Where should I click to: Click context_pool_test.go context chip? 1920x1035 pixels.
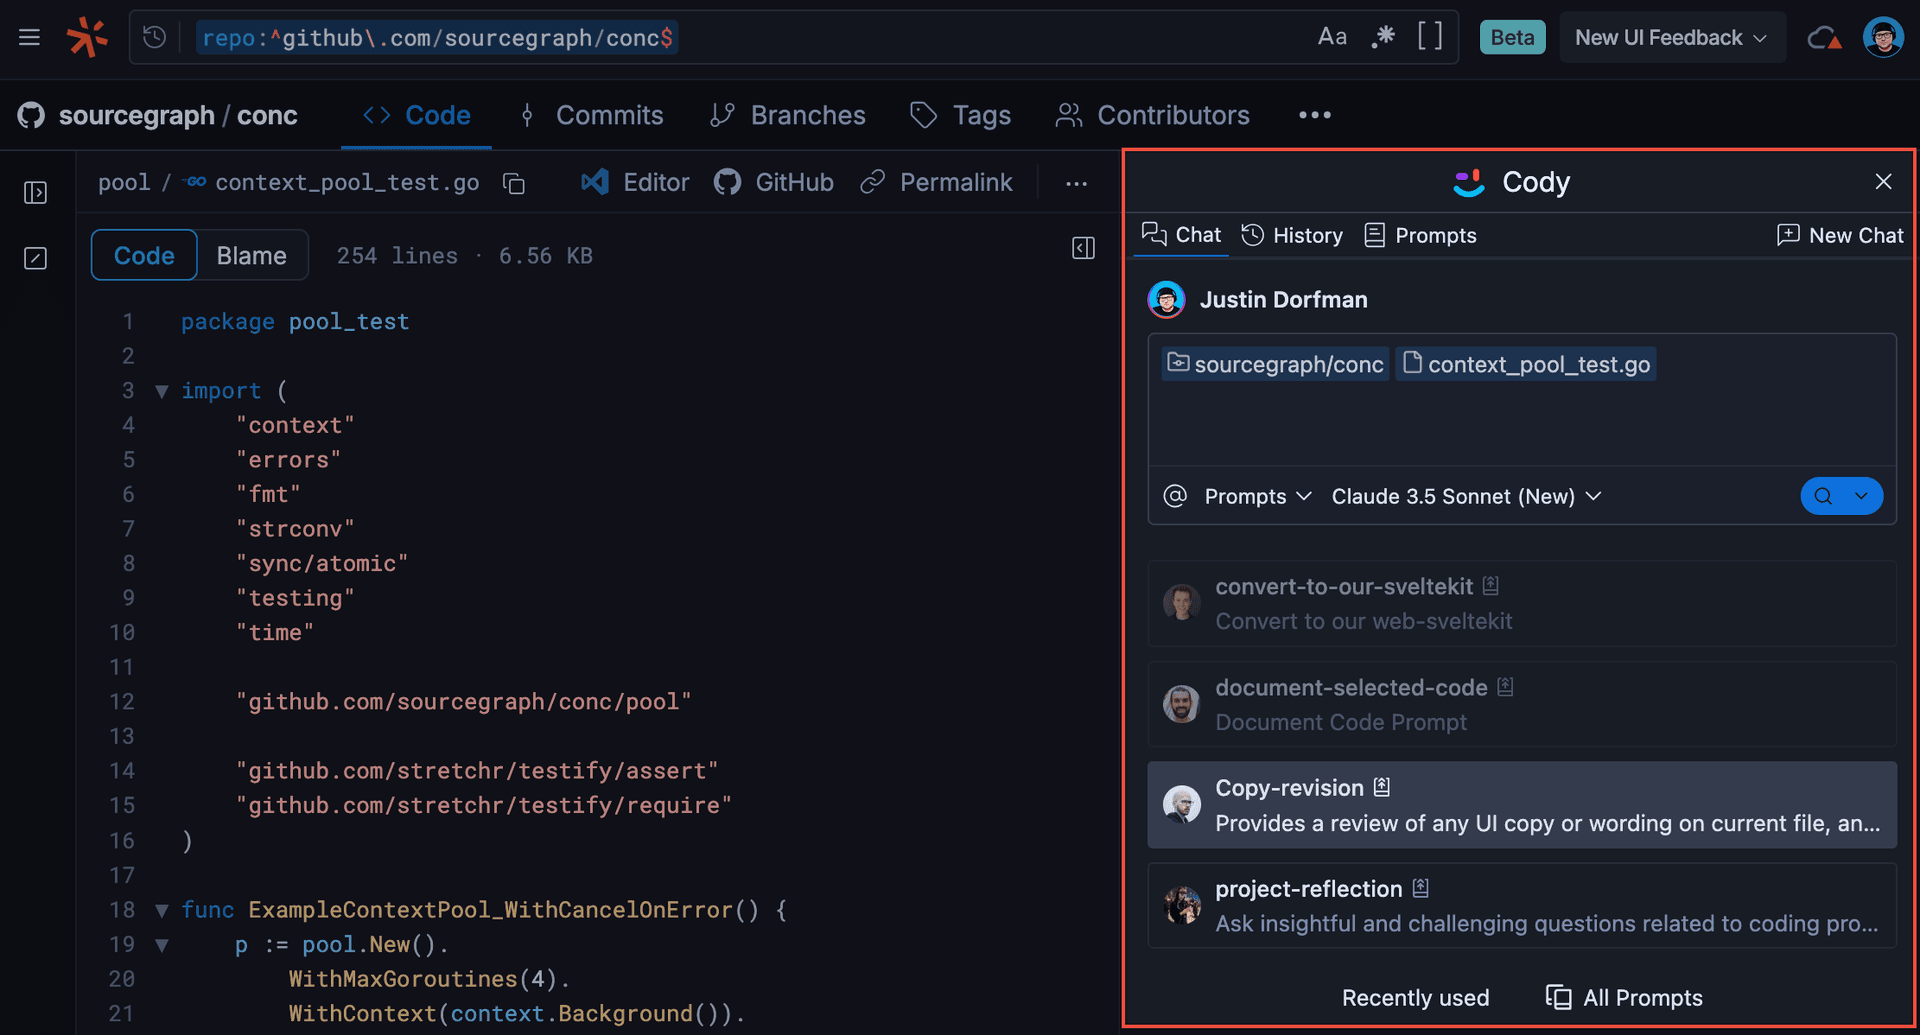pyautogui.click(x=1526, y=364)
